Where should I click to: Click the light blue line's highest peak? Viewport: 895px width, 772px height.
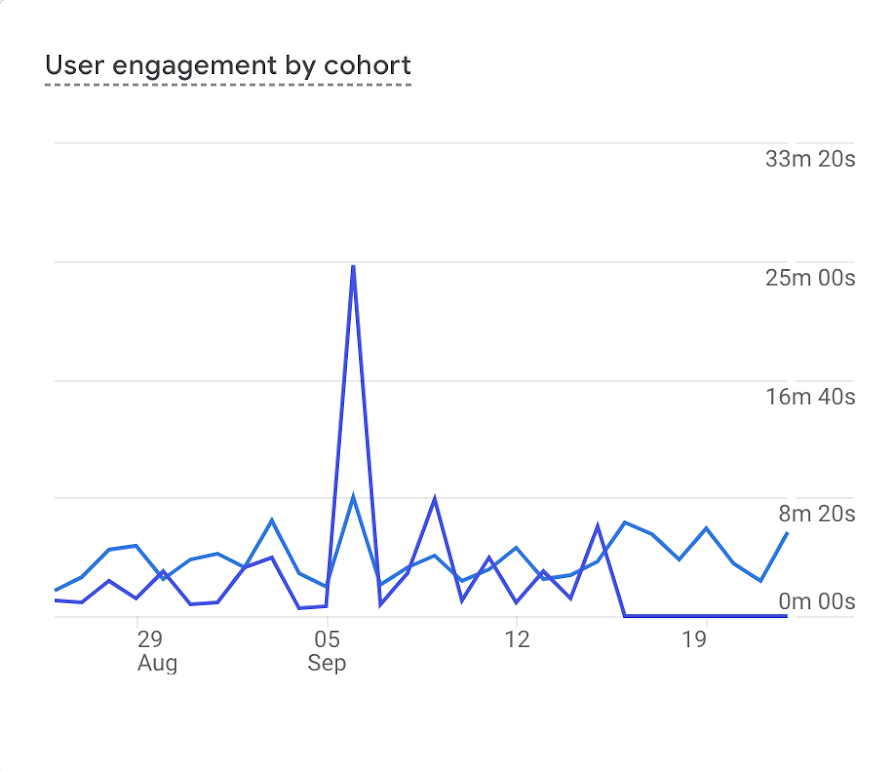353,495
